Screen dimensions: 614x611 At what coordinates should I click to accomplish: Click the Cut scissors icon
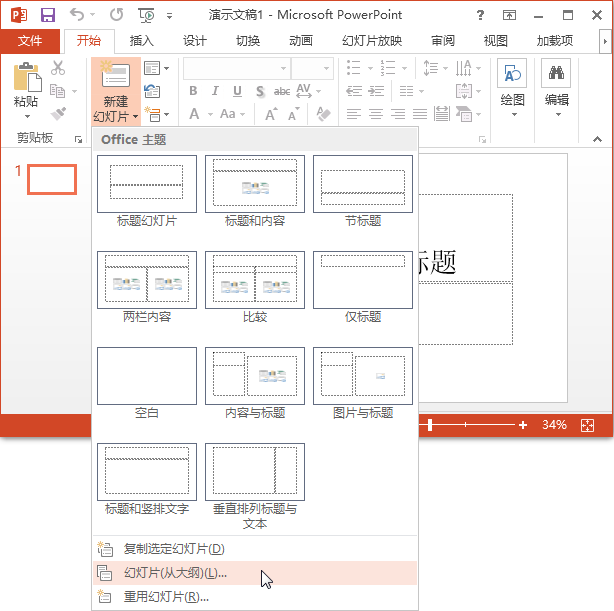(58, 68)
